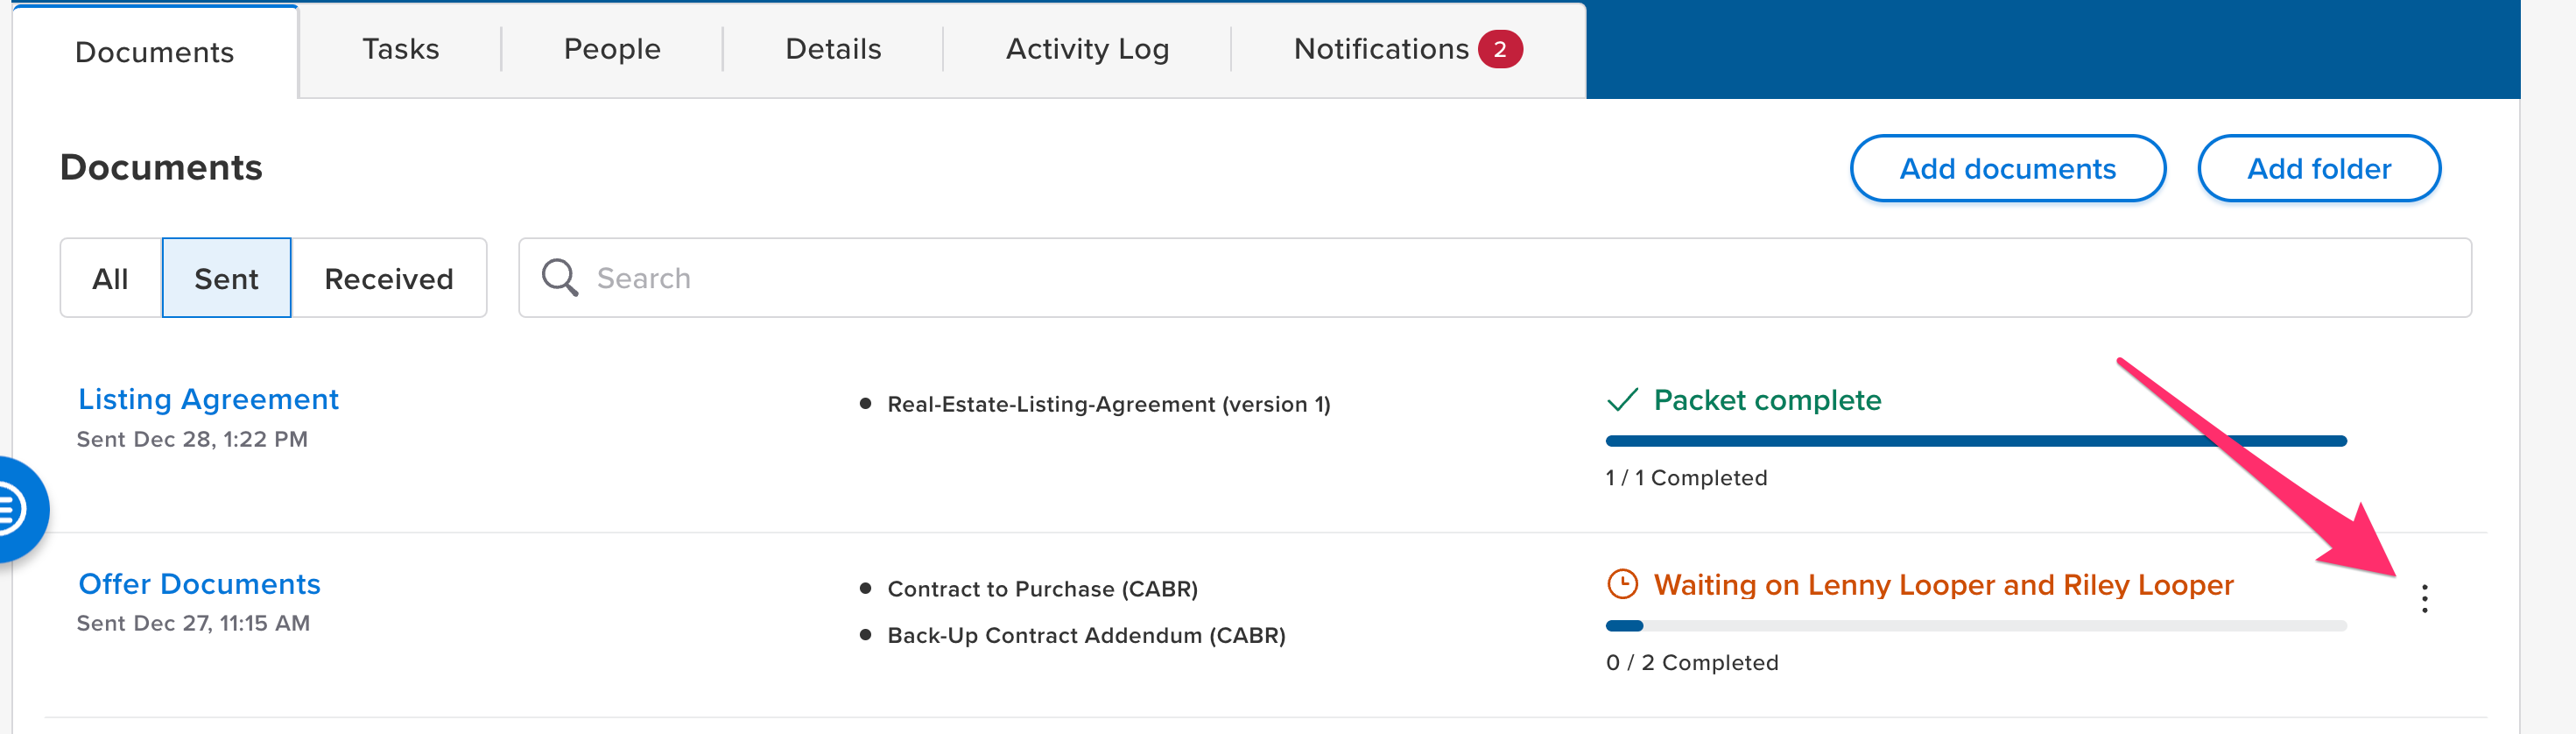Go to the Details tab
The width and height of the screenshot is (2576, 734).
(x=833, y=49)
